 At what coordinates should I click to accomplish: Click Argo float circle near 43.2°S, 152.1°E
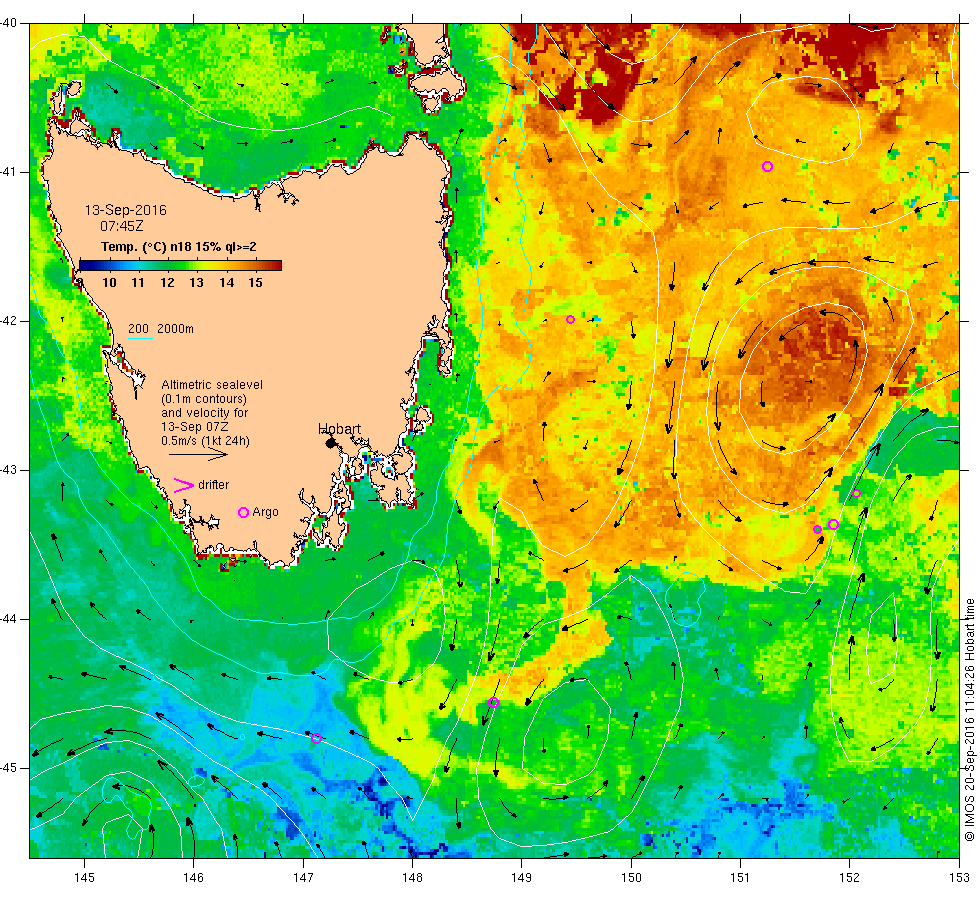856,494
